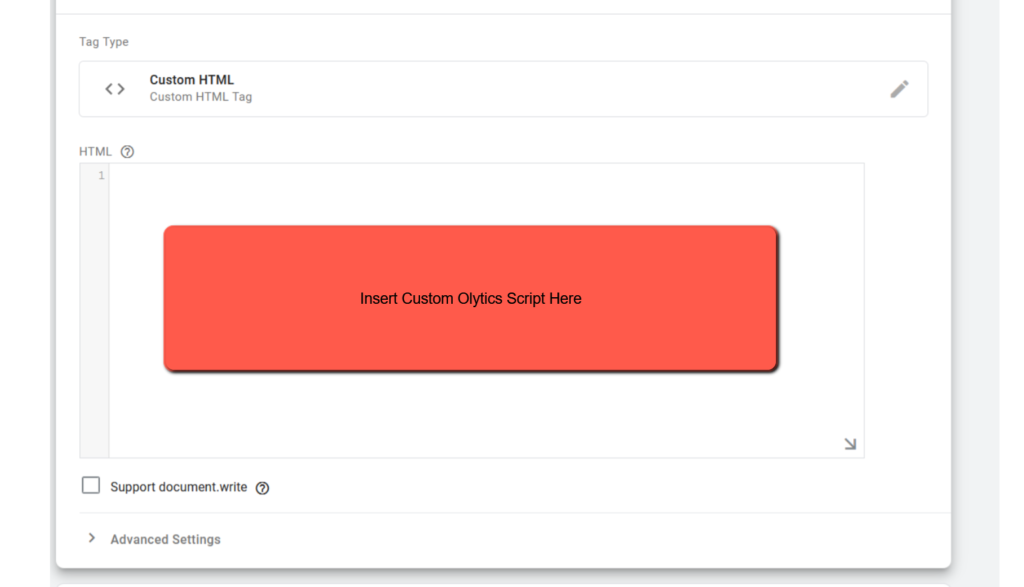Open help icon beside Support document.write
The height and width of the screenshot is (587, 1024).
[x=262, y=488]
